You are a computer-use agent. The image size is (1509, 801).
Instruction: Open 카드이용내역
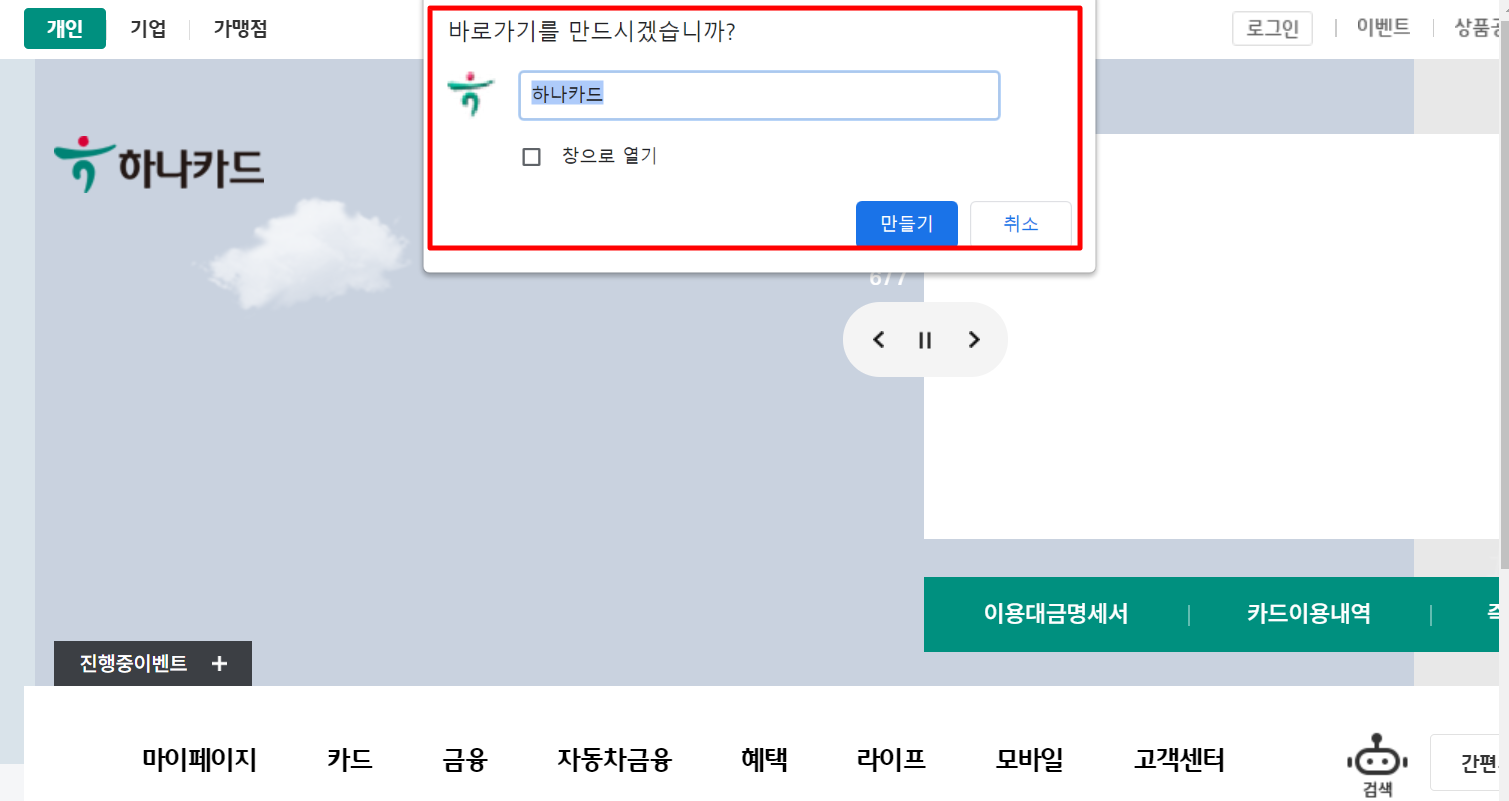click(1309, 614)
